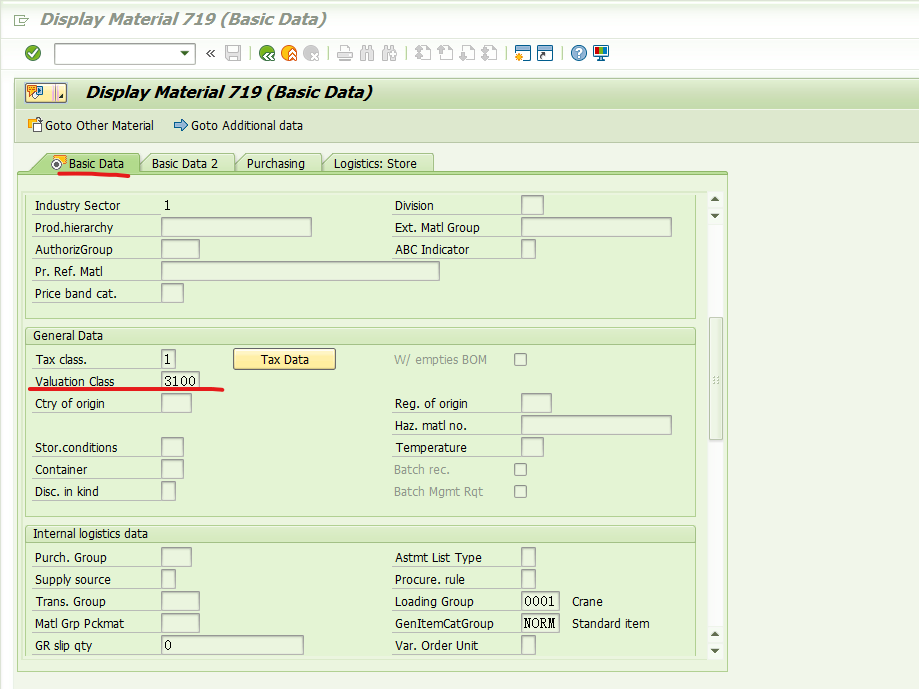The image size is (919, 689).
Task: Click the Tax class. field
Action: click(168, 359)
